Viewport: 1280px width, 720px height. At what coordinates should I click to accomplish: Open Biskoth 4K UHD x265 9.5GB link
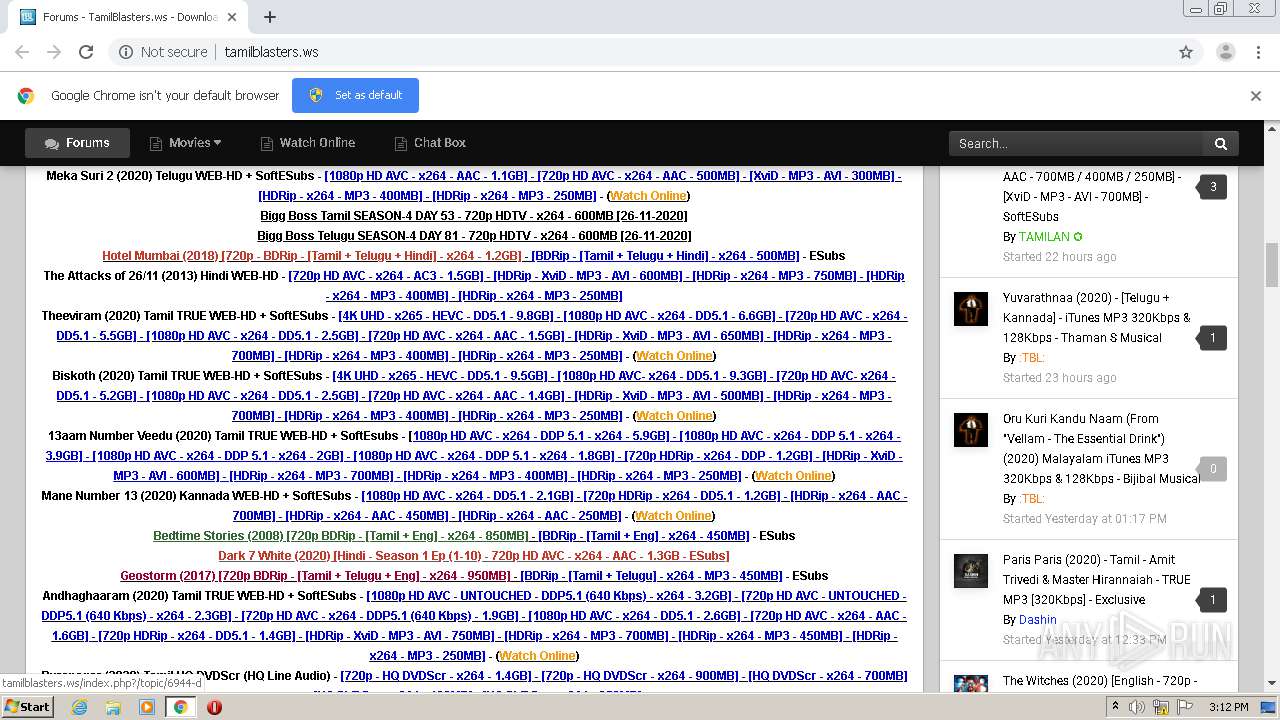click(x=440, y=376)
